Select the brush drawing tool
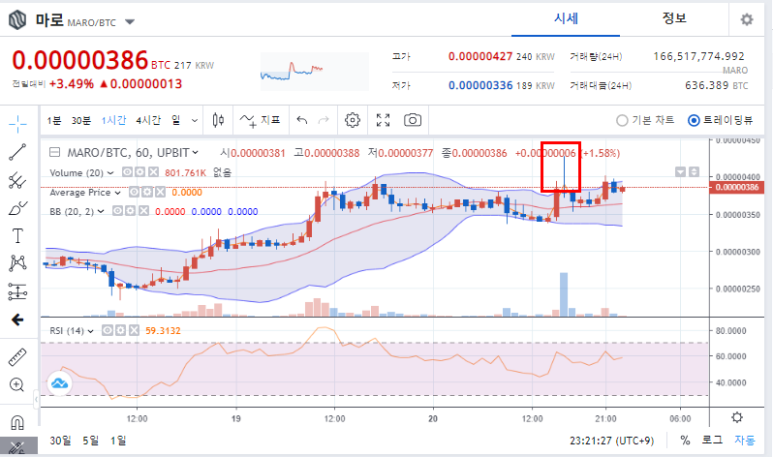 pos(18,208)
